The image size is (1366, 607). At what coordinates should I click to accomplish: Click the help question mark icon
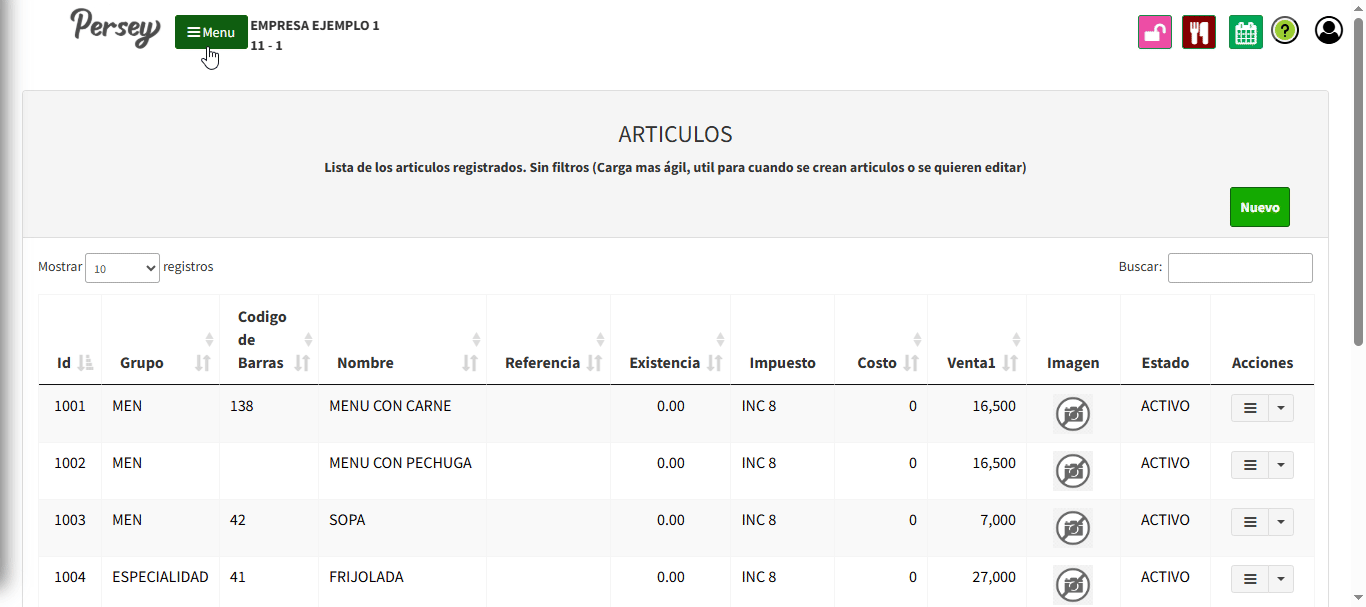click(x=1285, y=31)
